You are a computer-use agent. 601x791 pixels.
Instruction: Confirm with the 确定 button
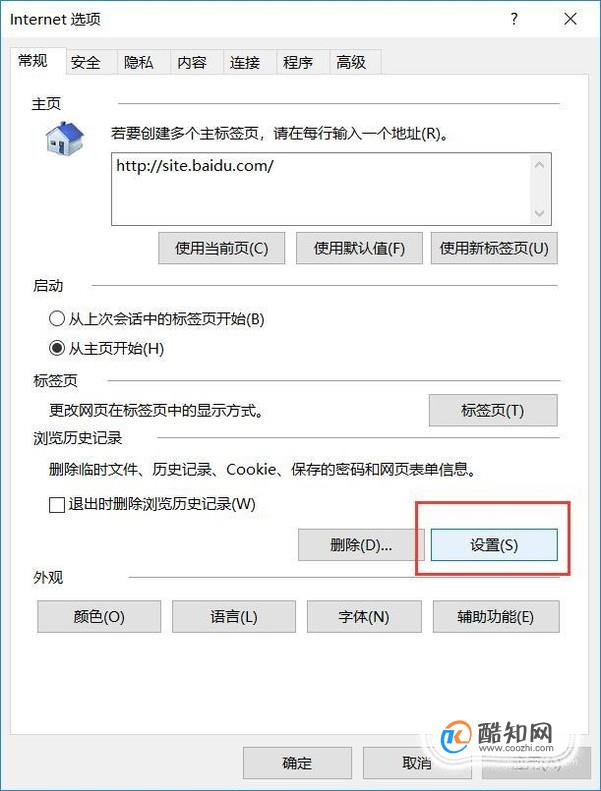pyautogui.click(x=297, y=763)
